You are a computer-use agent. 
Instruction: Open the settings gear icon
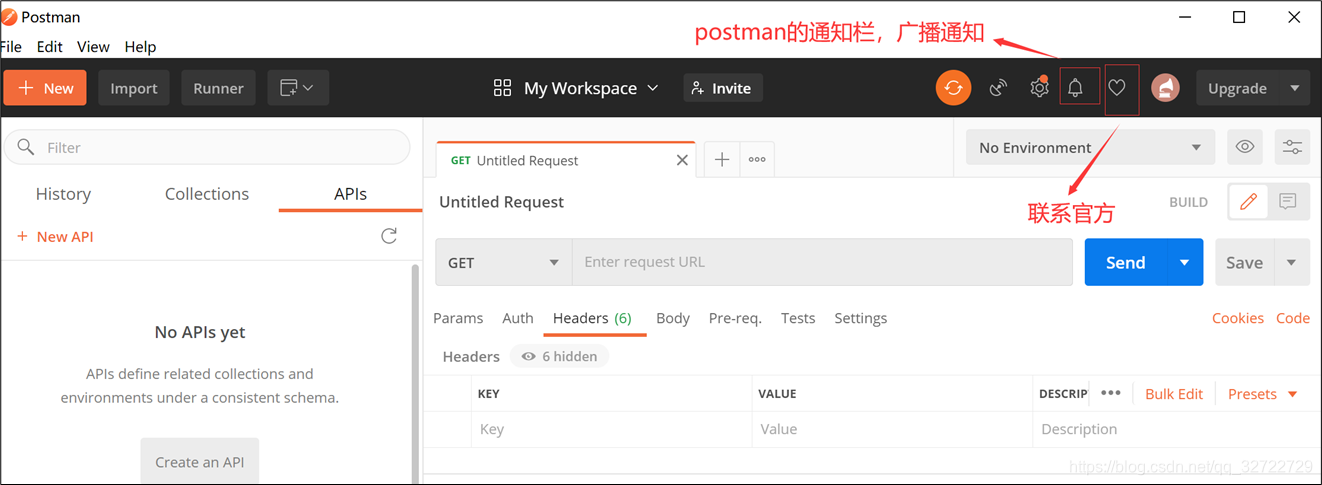(1039, 88)
